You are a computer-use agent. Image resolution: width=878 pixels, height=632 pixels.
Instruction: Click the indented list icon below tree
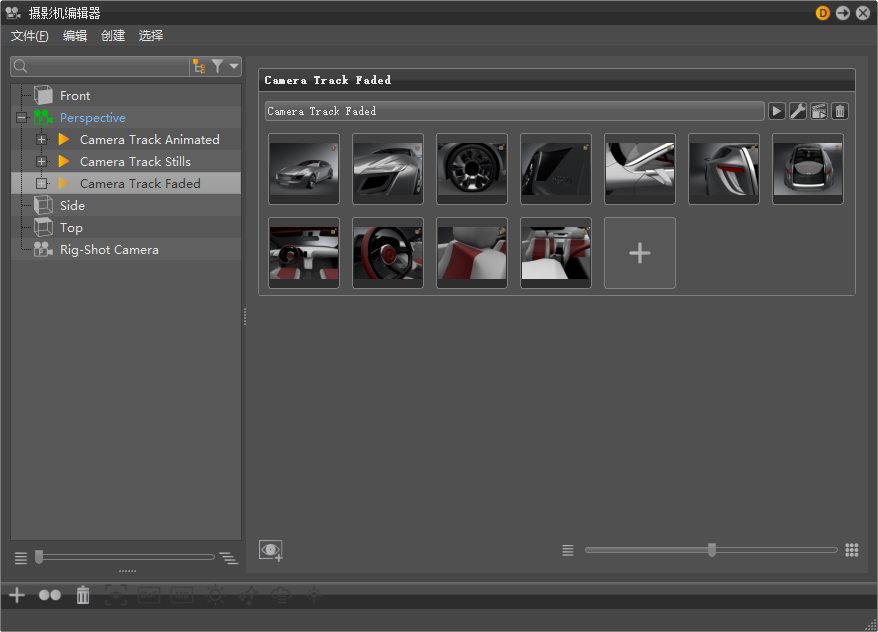coord(229,558)
